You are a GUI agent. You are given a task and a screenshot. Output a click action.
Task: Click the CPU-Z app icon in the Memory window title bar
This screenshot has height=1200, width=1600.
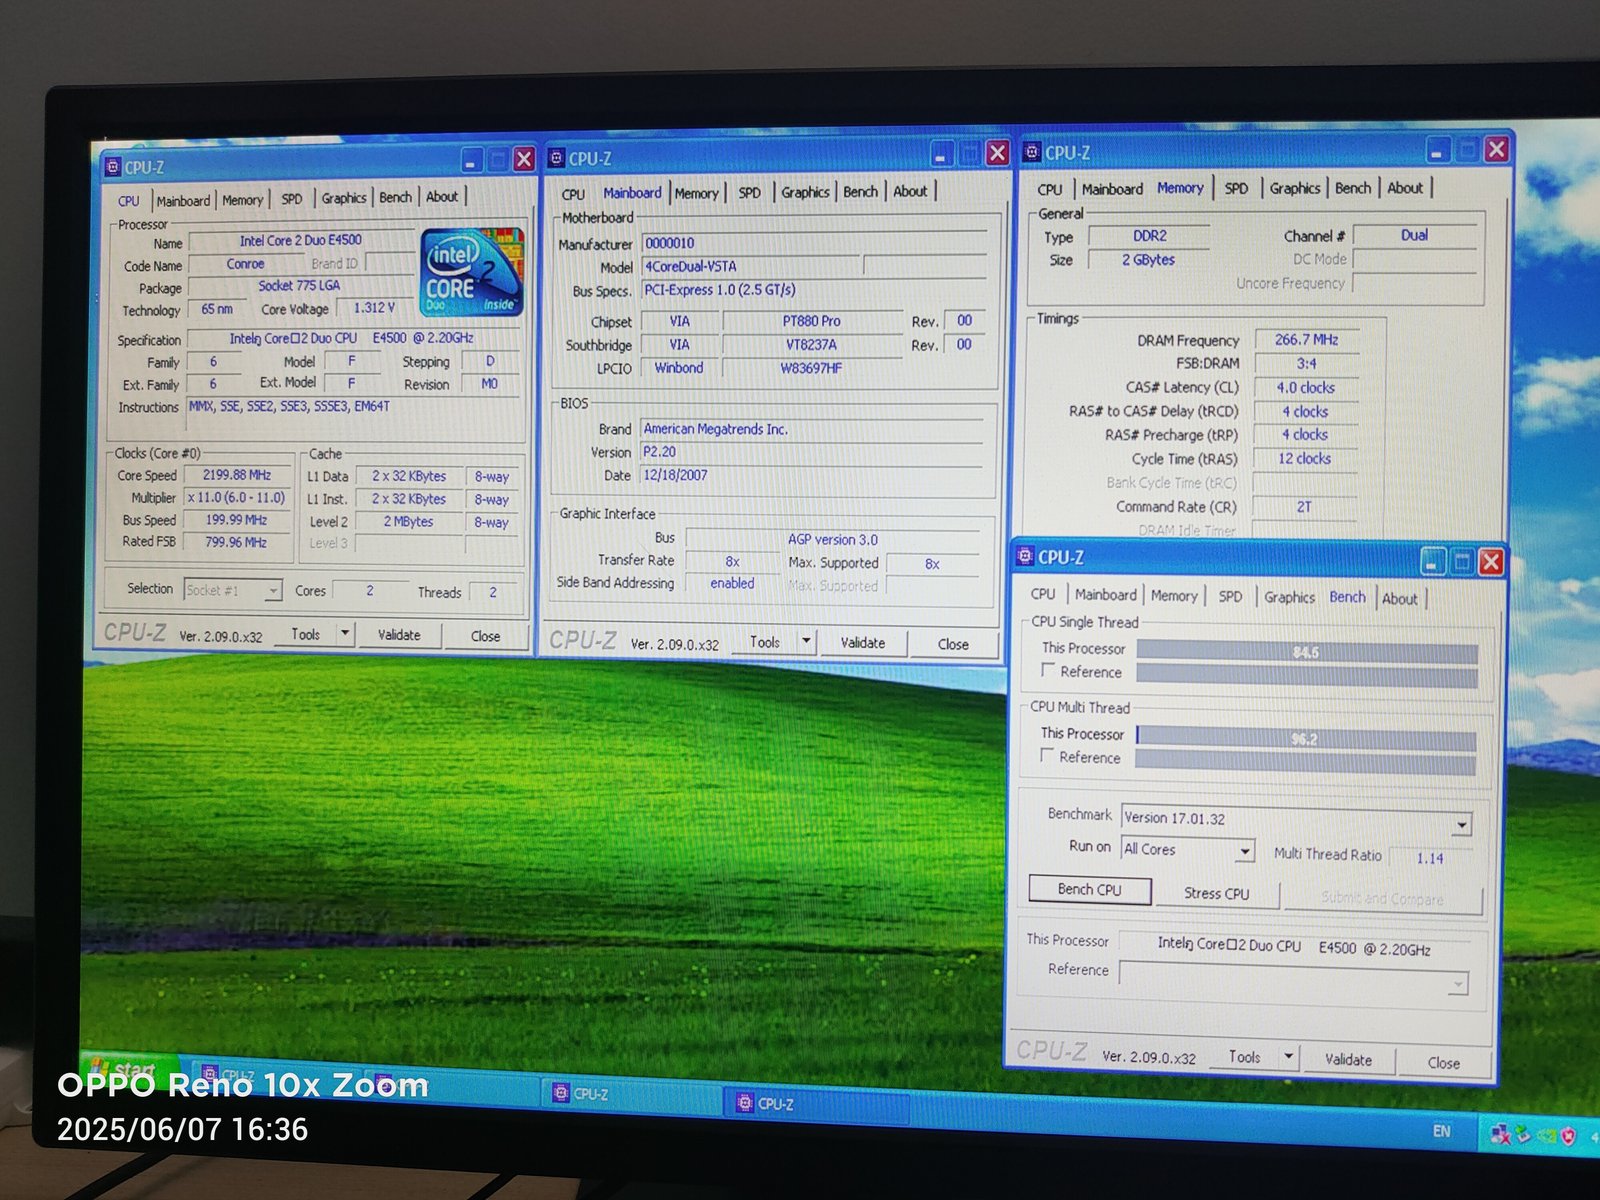click(1033, 152)
